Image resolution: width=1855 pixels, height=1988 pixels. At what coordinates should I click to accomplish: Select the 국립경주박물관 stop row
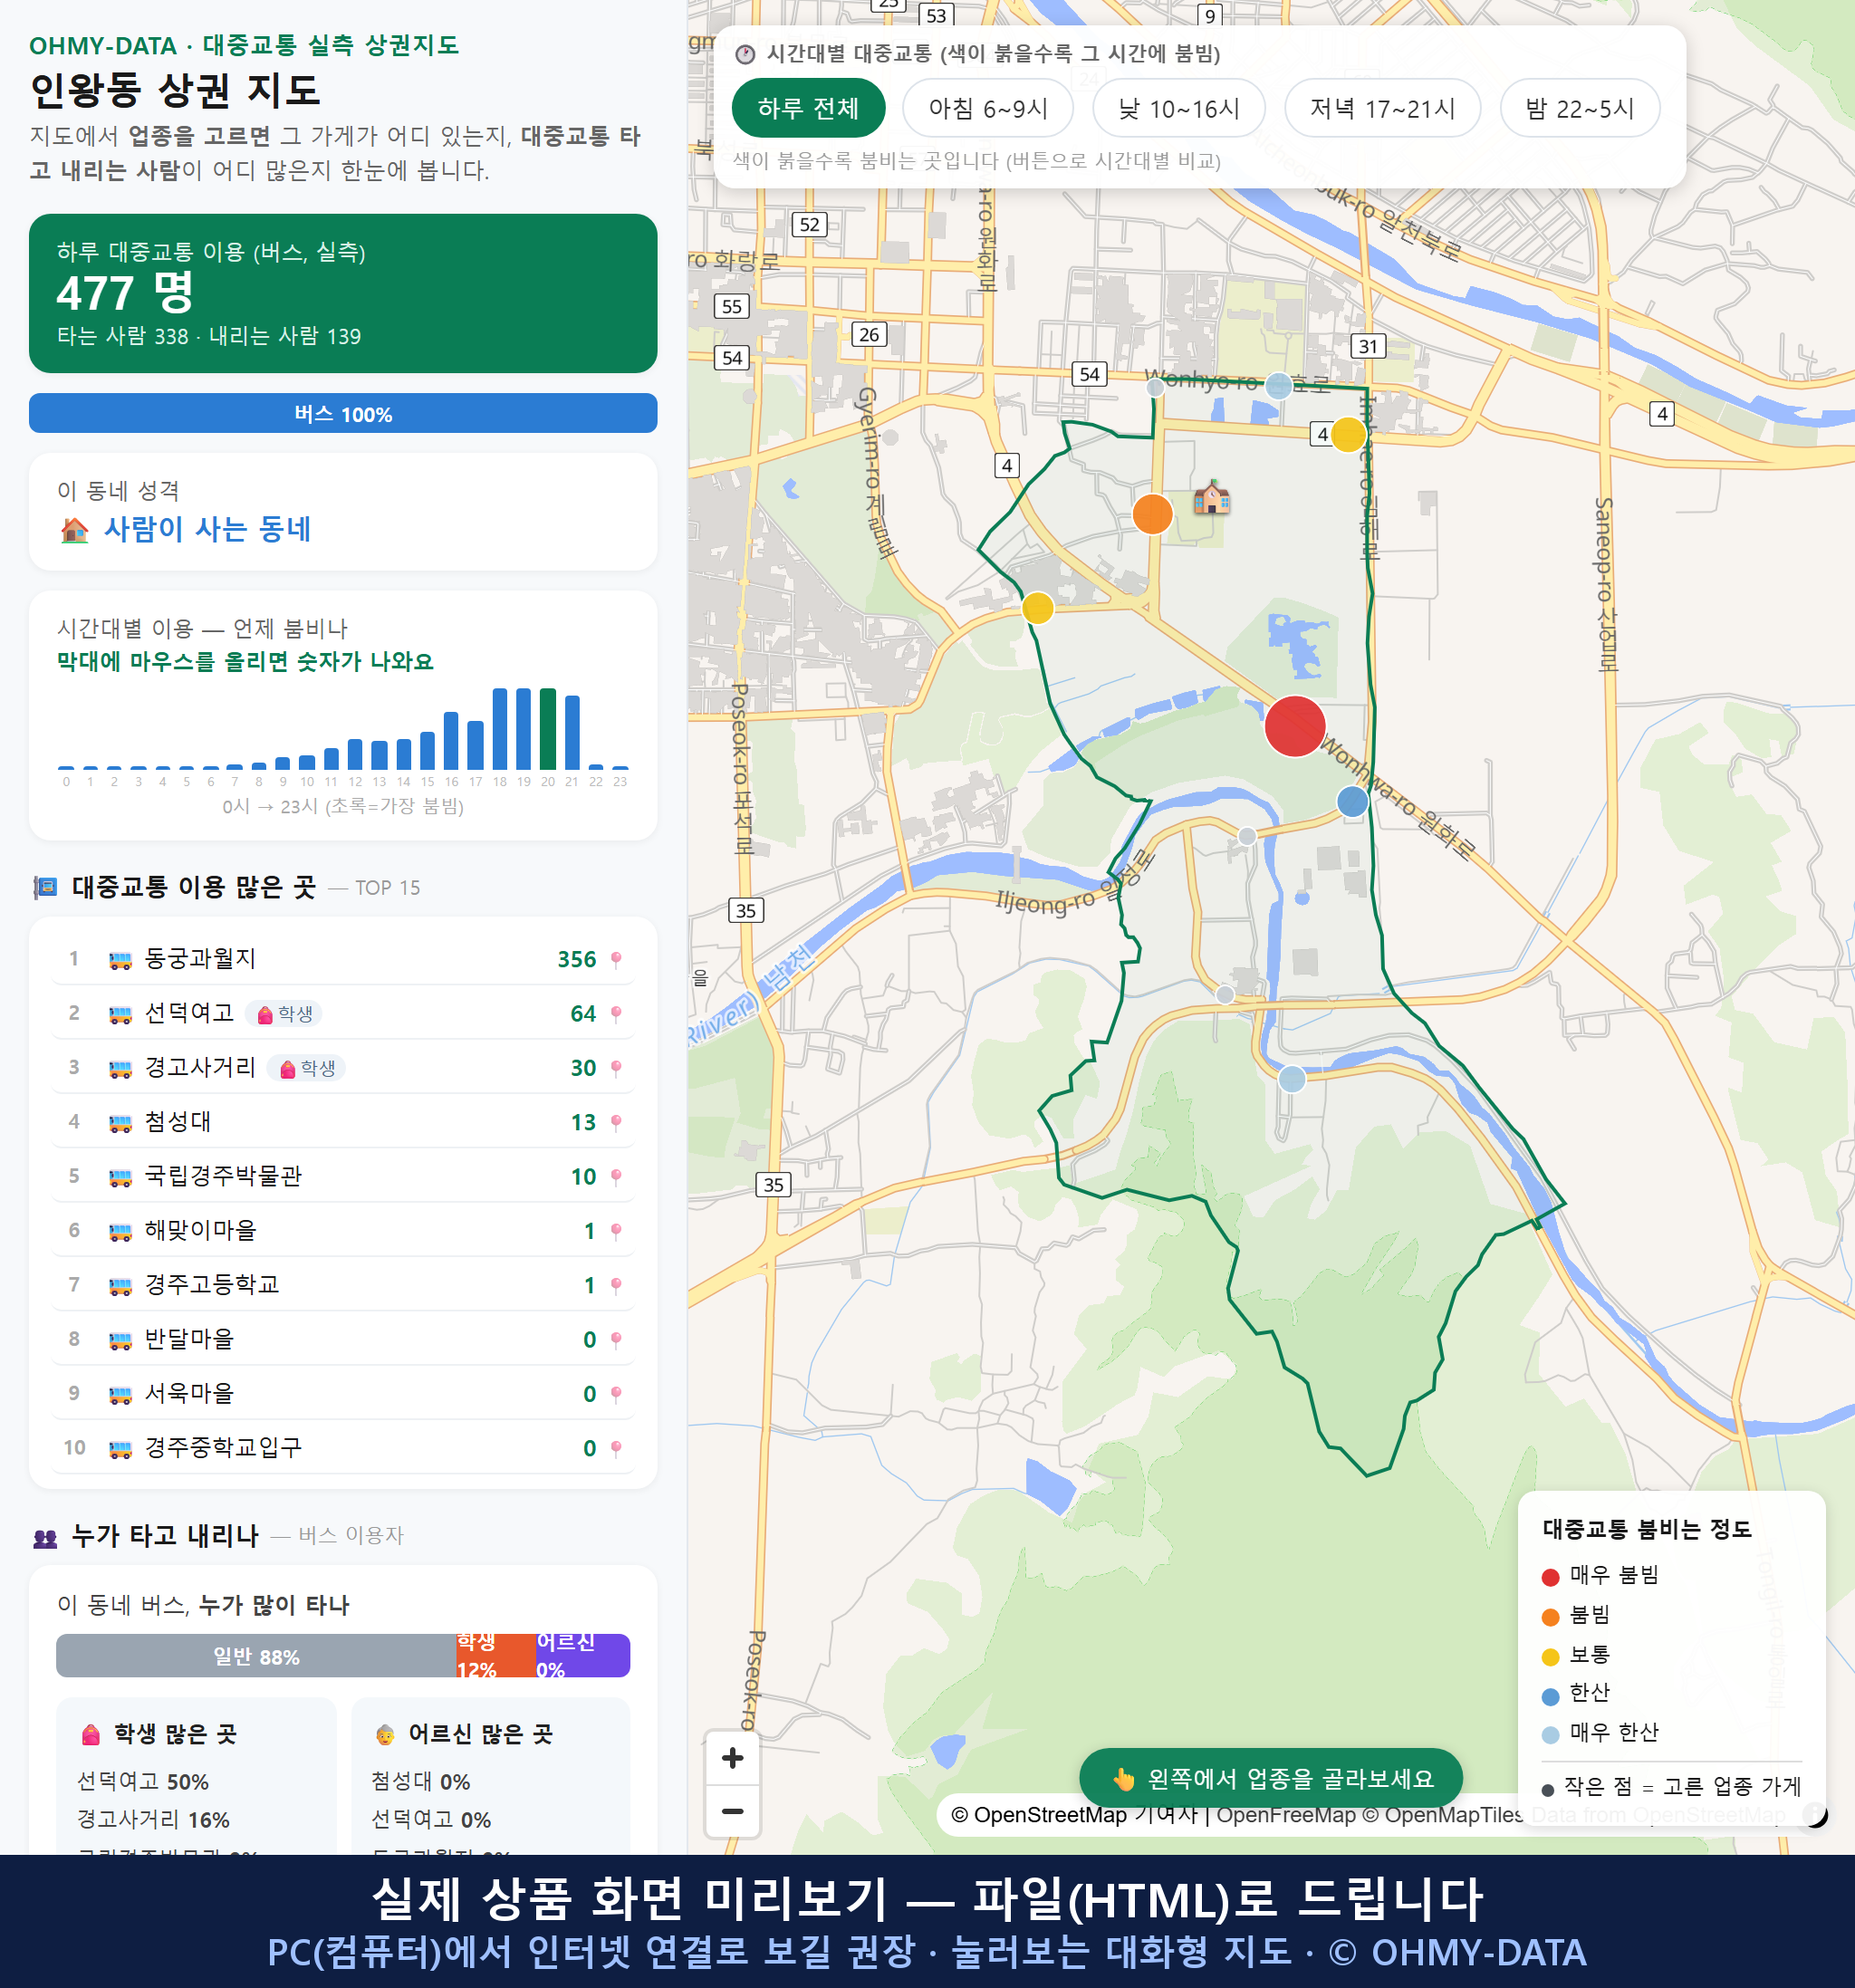(343, 1176)
